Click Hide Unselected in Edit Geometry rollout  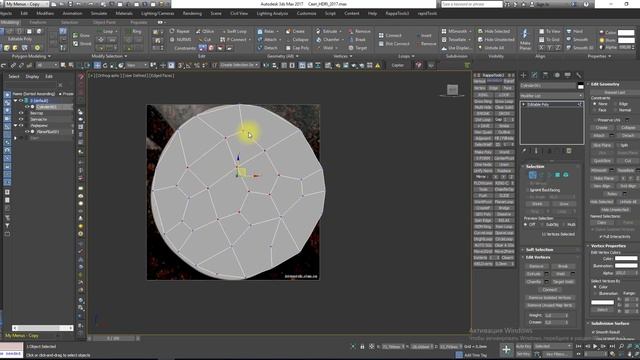point(615,209)
